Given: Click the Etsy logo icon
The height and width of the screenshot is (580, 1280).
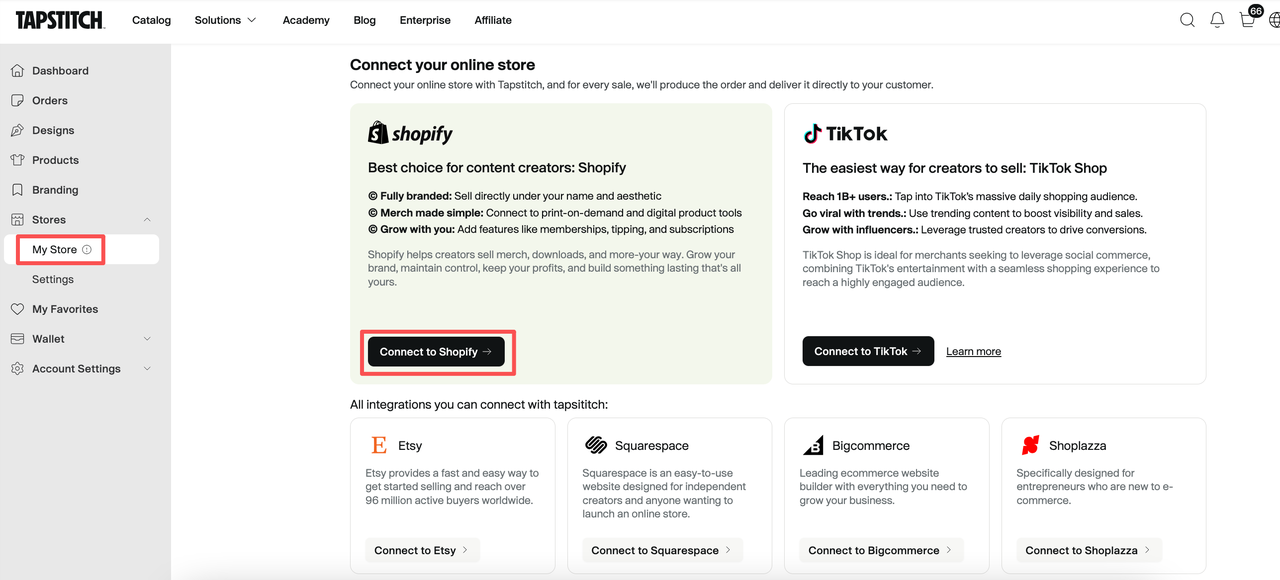Looking at the screenshot, I should coord(379,446).
